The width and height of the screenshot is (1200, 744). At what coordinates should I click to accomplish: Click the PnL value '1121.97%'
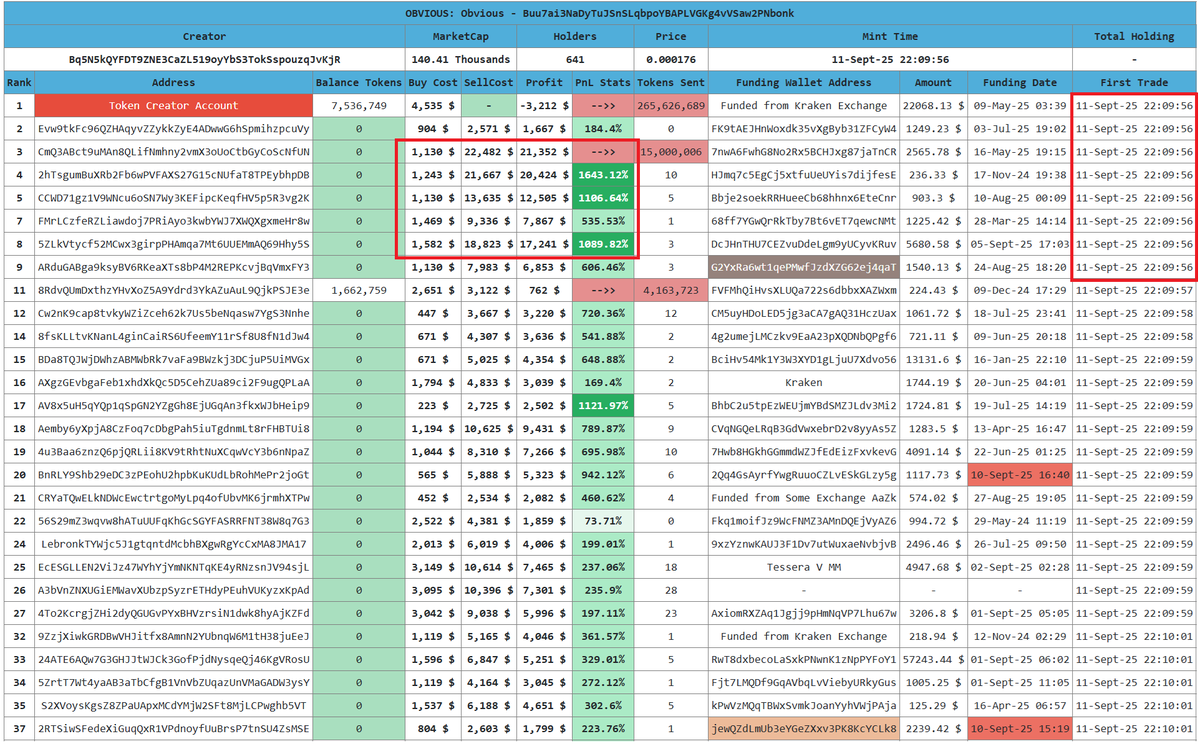(x=603, y=405)
